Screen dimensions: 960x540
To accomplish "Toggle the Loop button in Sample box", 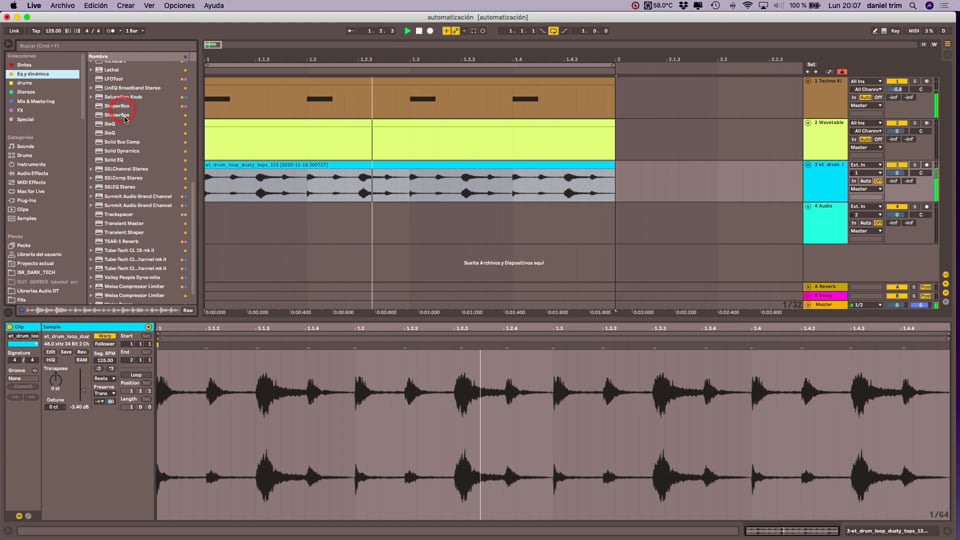I will pyautogui.click(x=136, y=375).
